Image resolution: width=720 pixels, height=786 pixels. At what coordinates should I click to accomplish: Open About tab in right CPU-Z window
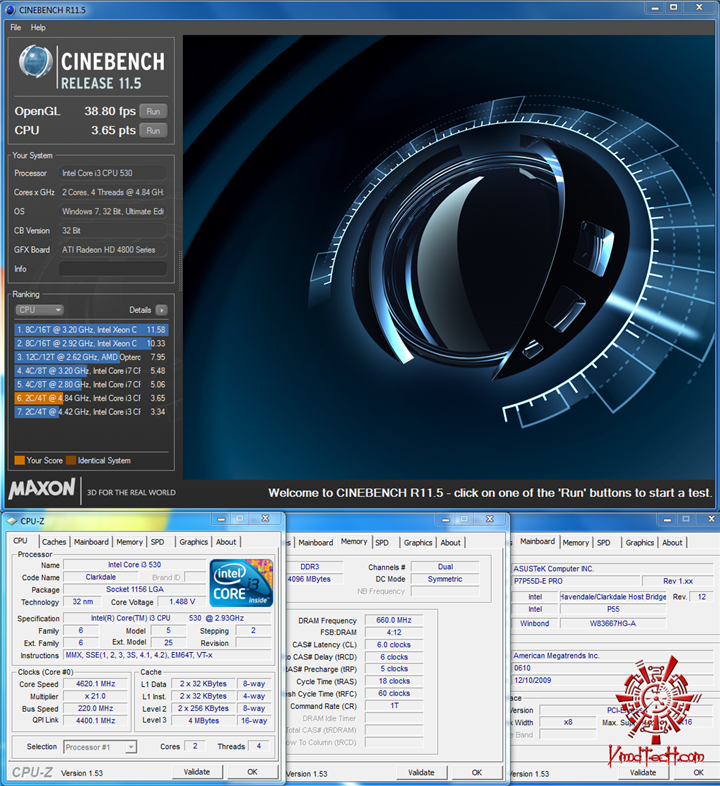(x=672, y=542)
